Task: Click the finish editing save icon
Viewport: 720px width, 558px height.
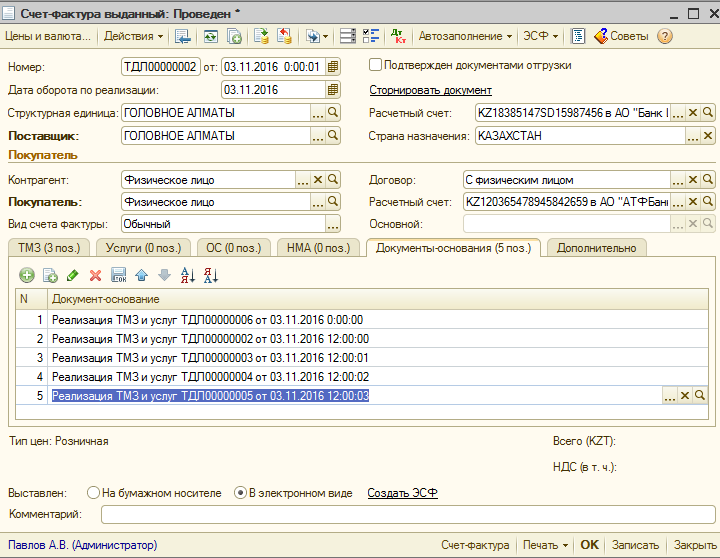Action: [118, 275]
